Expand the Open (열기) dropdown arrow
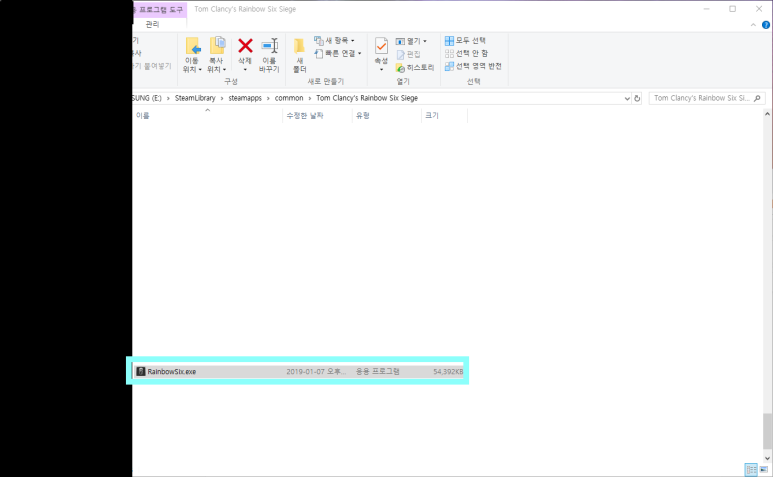The height and width of the screenshot is (477, 773). (424, 41)
